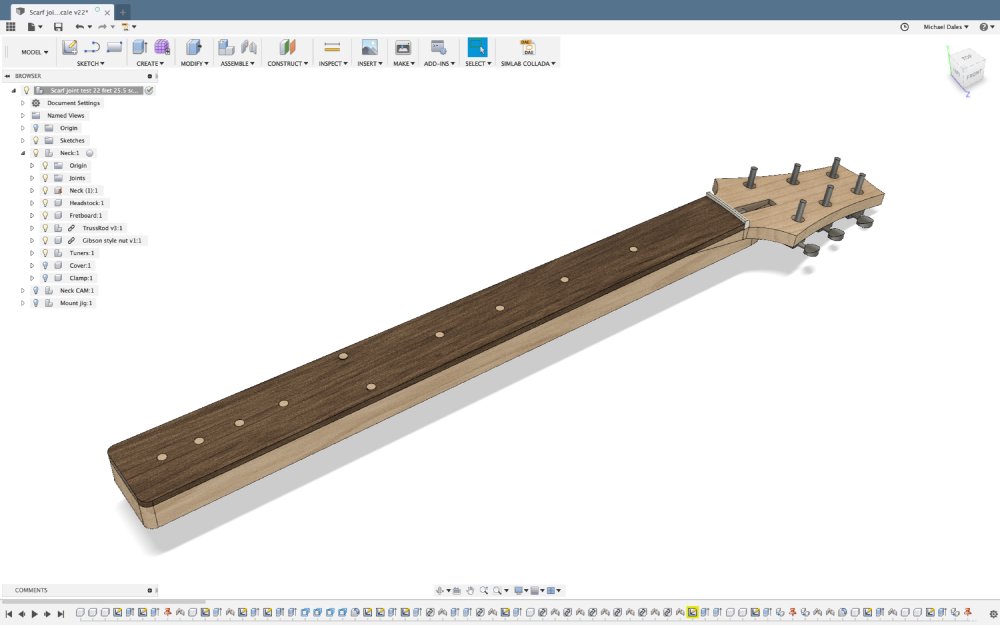Image resolution: width=1000 pixels, height=625 pixels.
Task: Select the sketch Rectangle tool icon
Action: click(x=114, y=47)
